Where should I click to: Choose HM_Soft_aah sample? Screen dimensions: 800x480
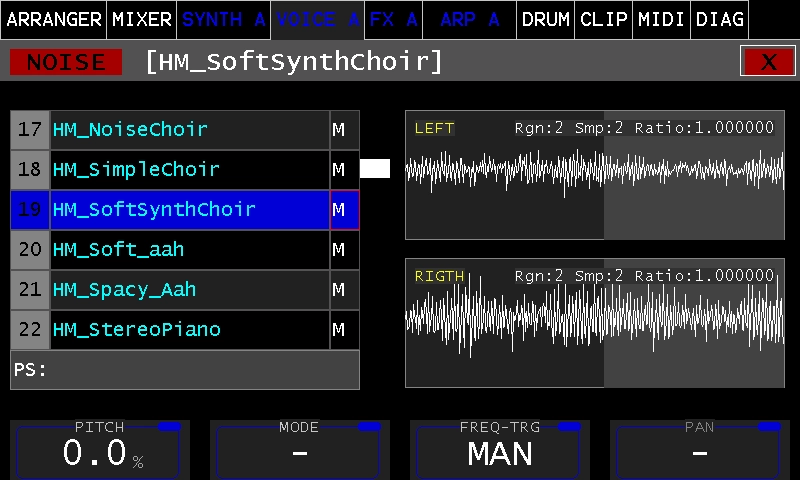pyautogui.click(x=190, y=249)
